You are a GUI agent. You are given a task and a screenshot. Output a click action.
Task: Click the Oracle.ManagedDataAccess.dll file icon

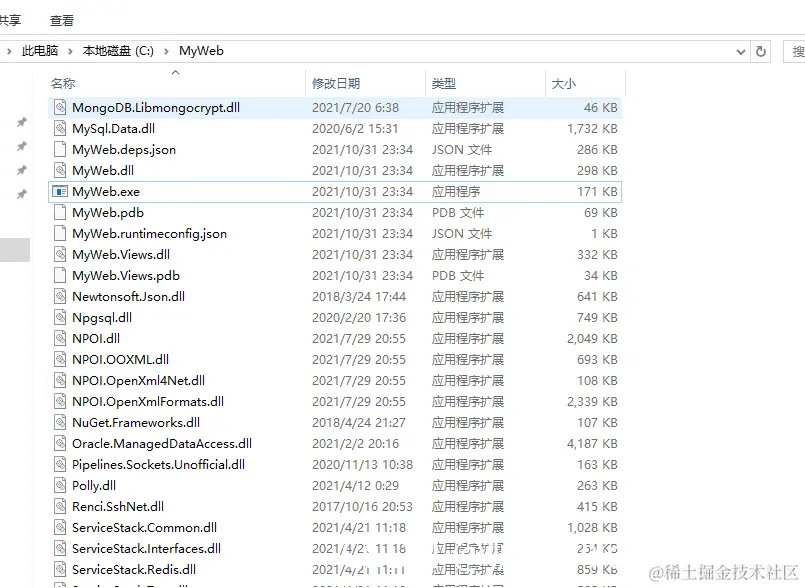(x=60, y=444)
